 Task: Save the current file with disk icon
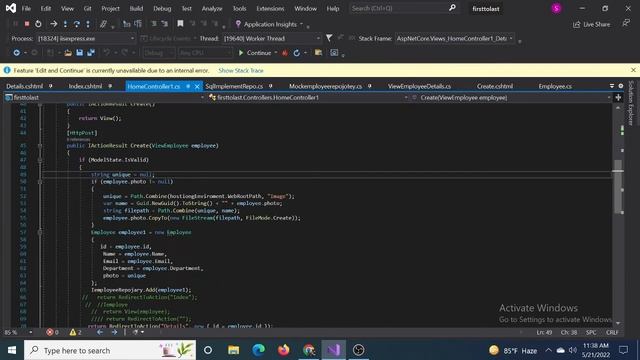pyautogui.click(x=80, y=53)
